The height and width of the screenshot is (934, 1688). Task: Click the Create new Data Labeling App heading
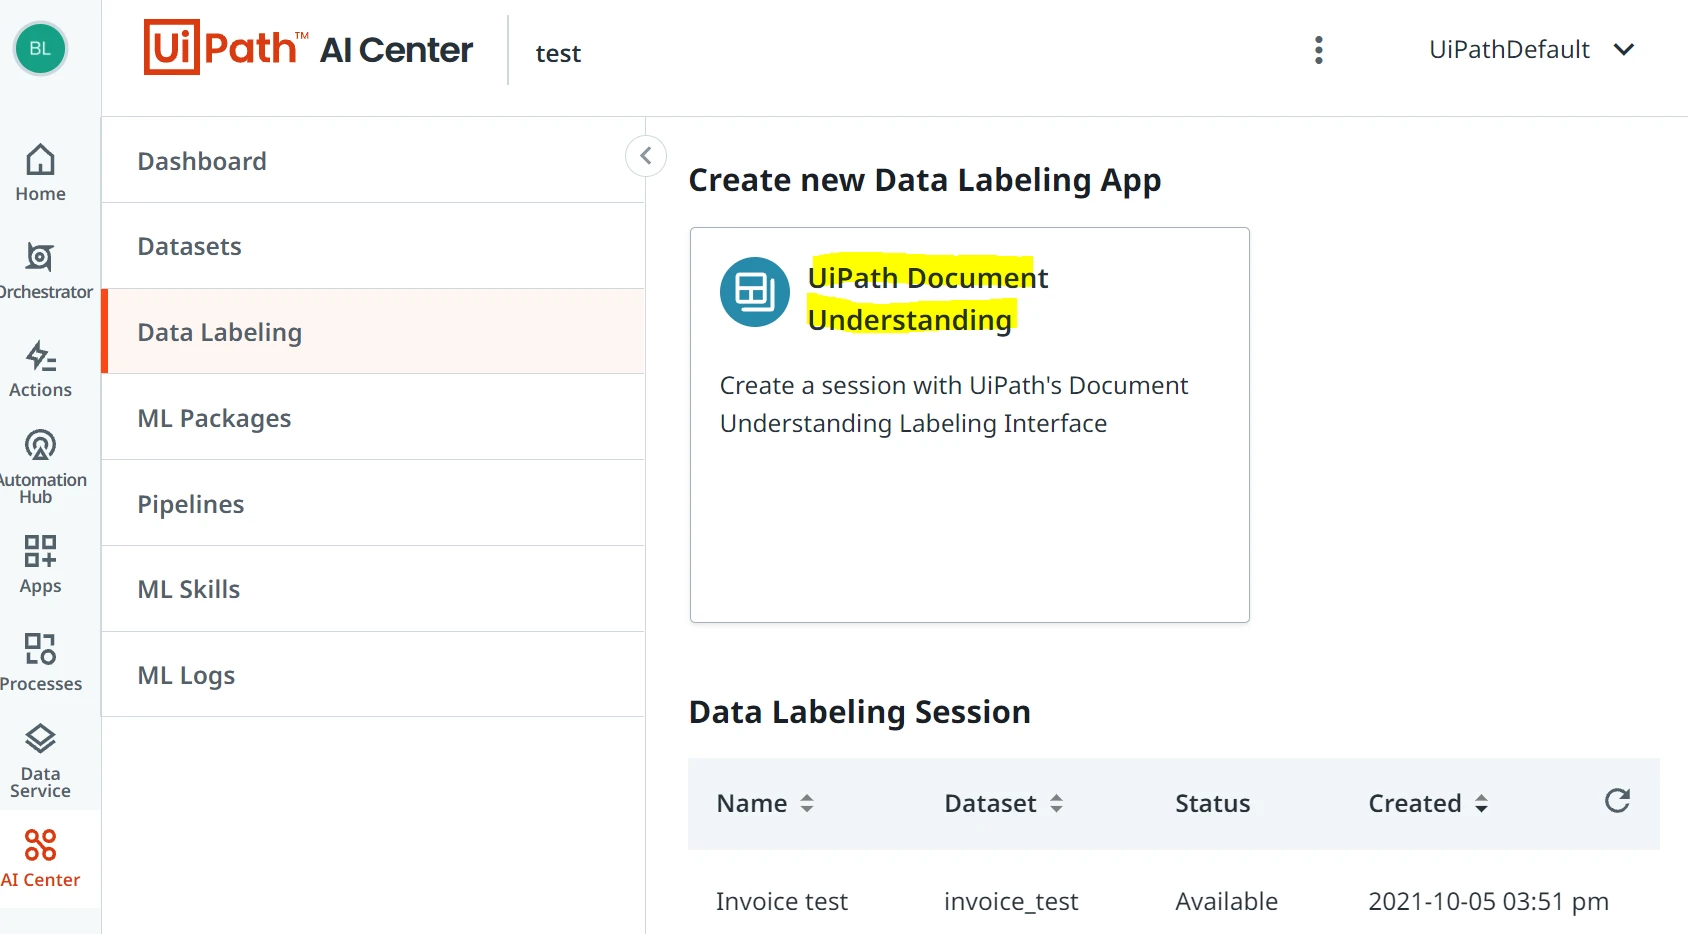(x=925, y=180)
